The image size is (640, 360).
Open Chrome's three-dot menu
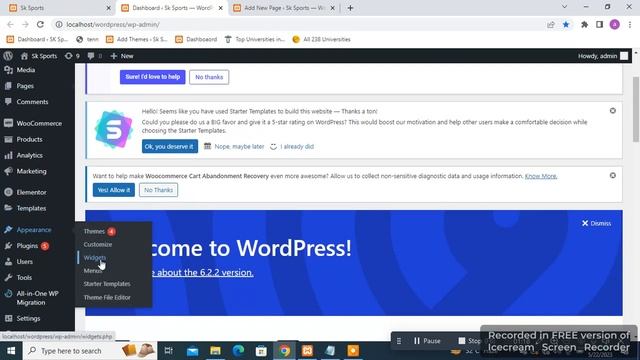630,24
